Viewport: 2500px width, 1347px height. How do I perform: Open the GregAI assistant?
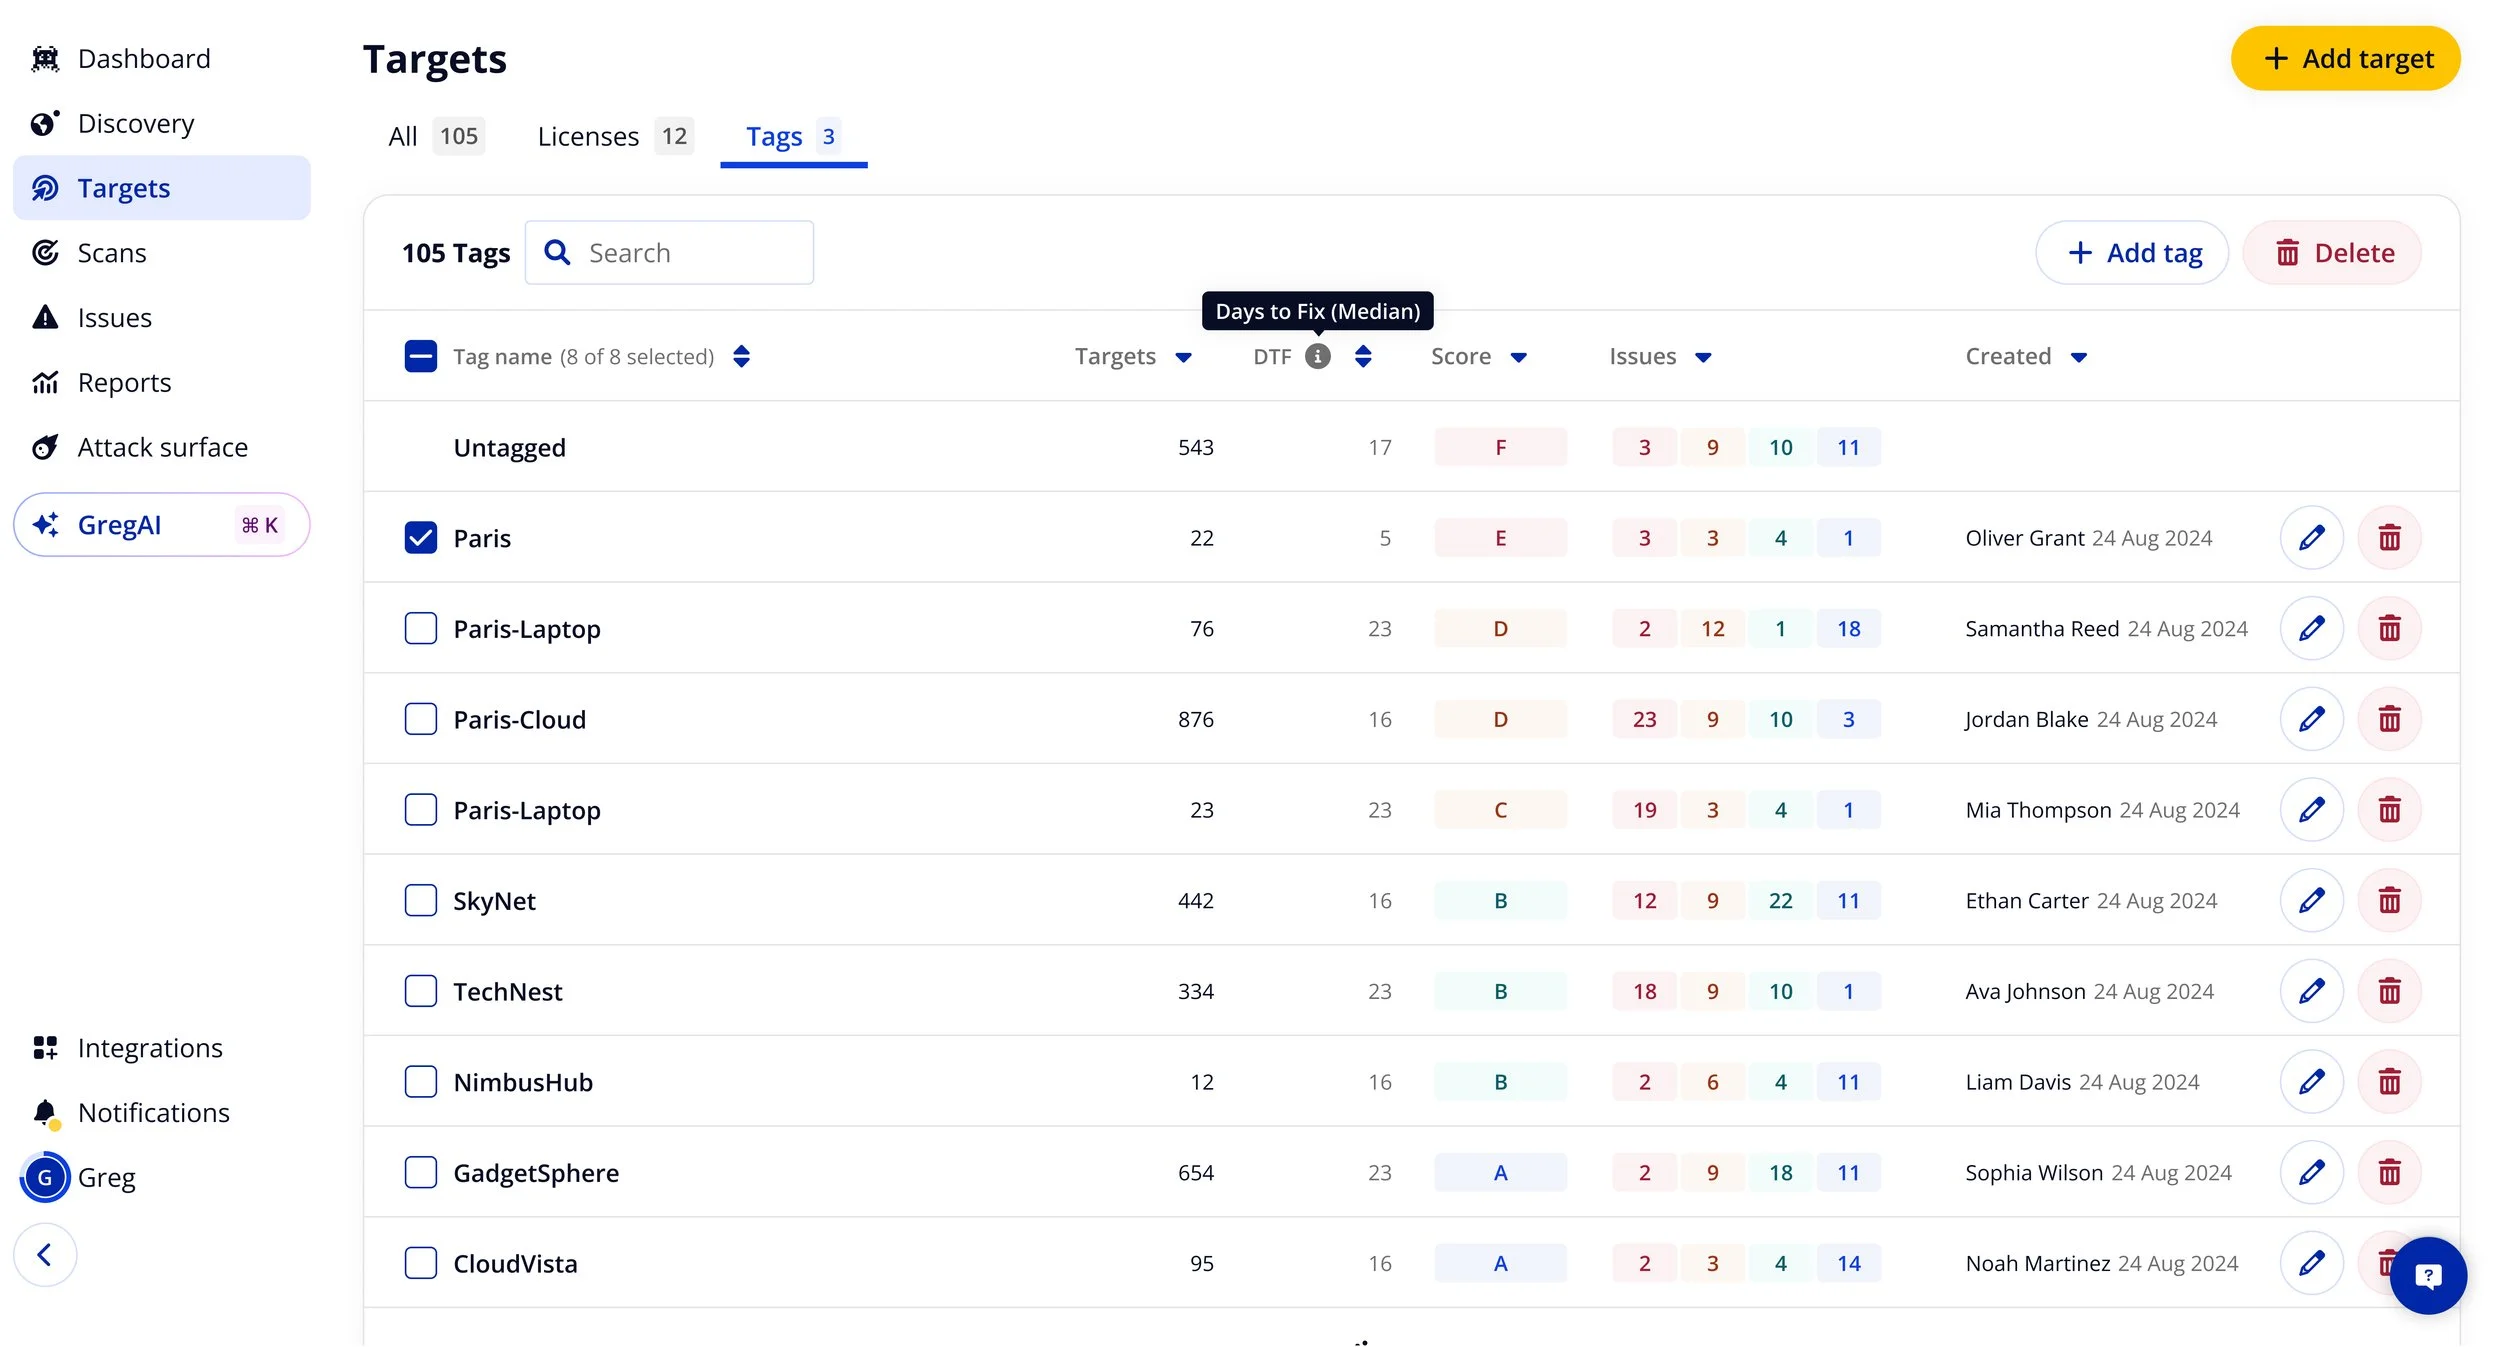(120, 524)
